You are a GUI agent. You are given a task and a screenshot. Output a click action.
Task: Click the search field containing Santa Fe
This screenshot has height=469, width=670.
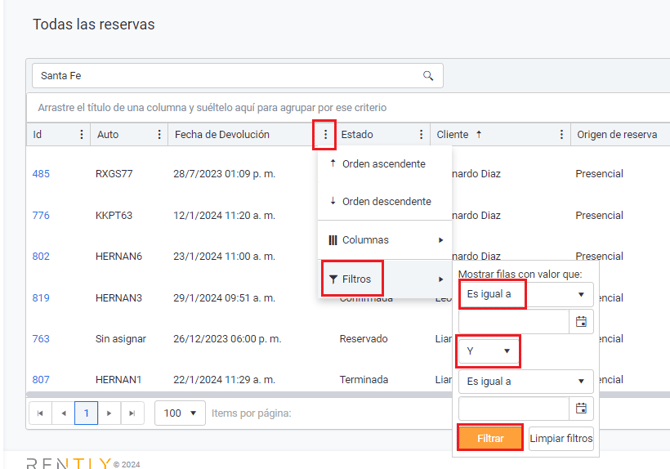coord(225,76)
